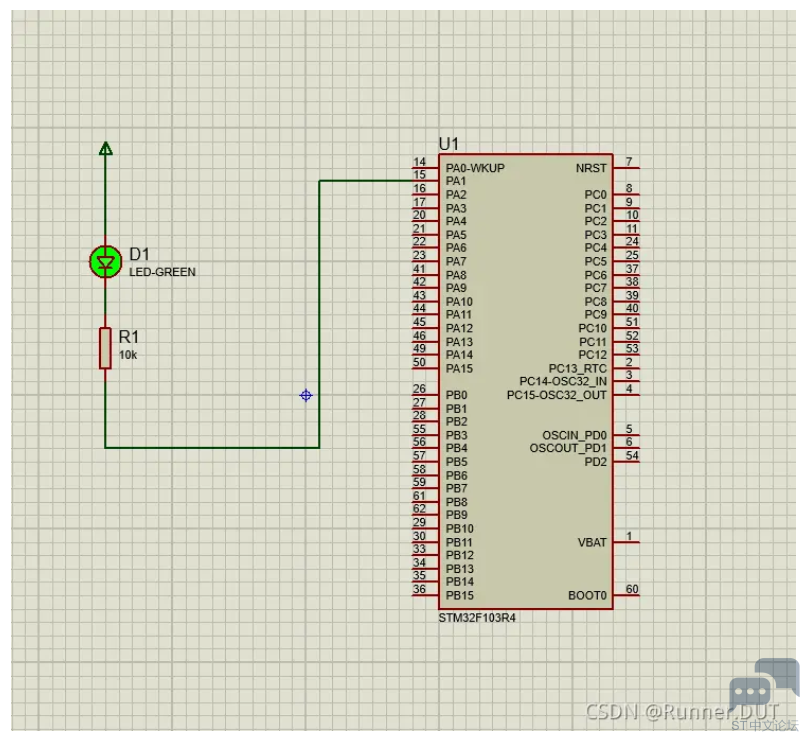Click the BOOT0 pin label
The width and height of the screenshot is (808, 741).
click(x=587, y=596)
